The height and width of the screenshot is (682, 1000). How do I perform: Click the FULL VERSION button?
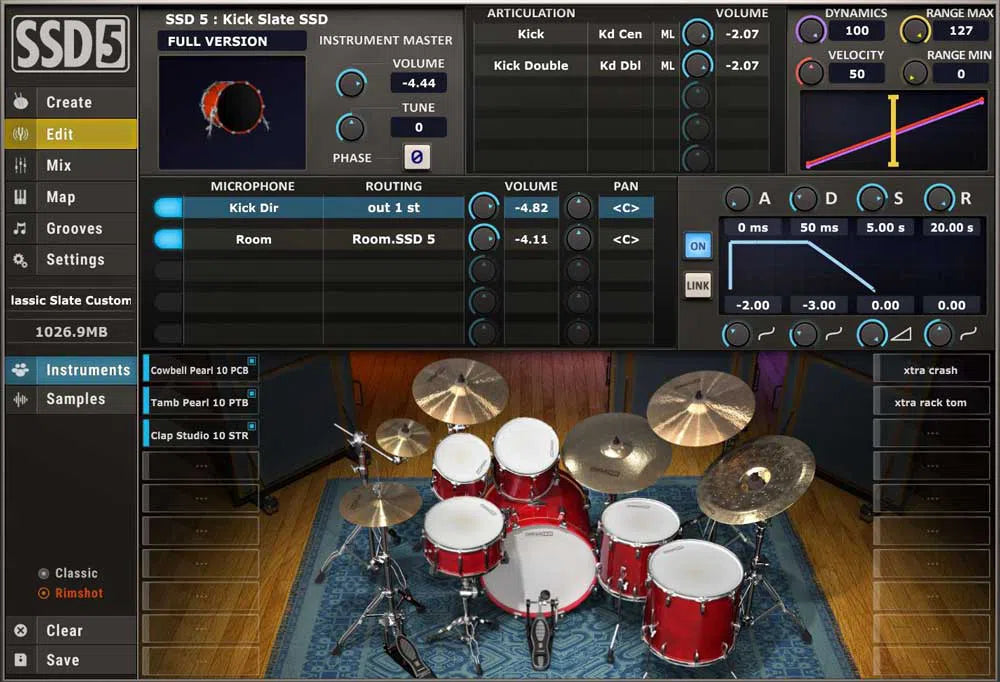(231, 40)
